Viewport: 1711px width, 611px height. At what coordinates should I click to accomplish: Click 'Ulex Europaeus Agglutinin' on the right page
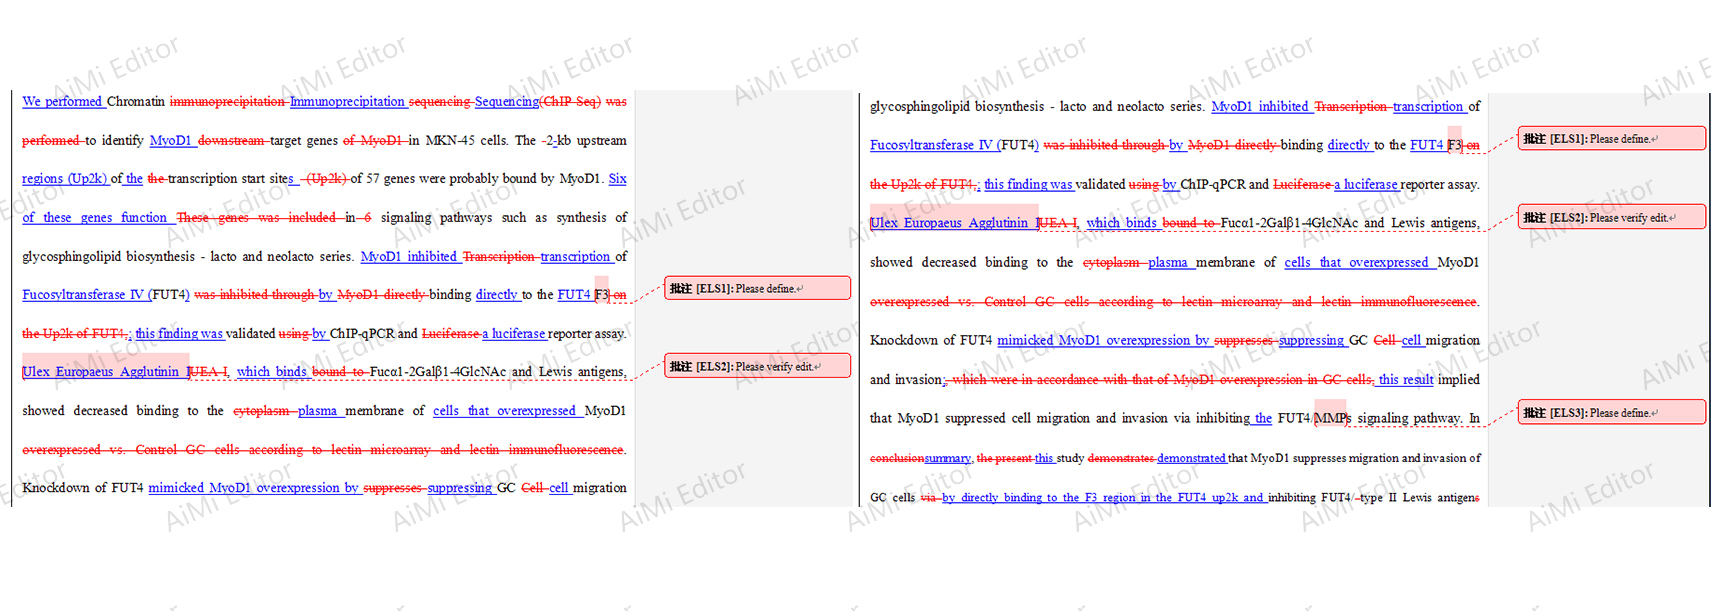(949, 223)
